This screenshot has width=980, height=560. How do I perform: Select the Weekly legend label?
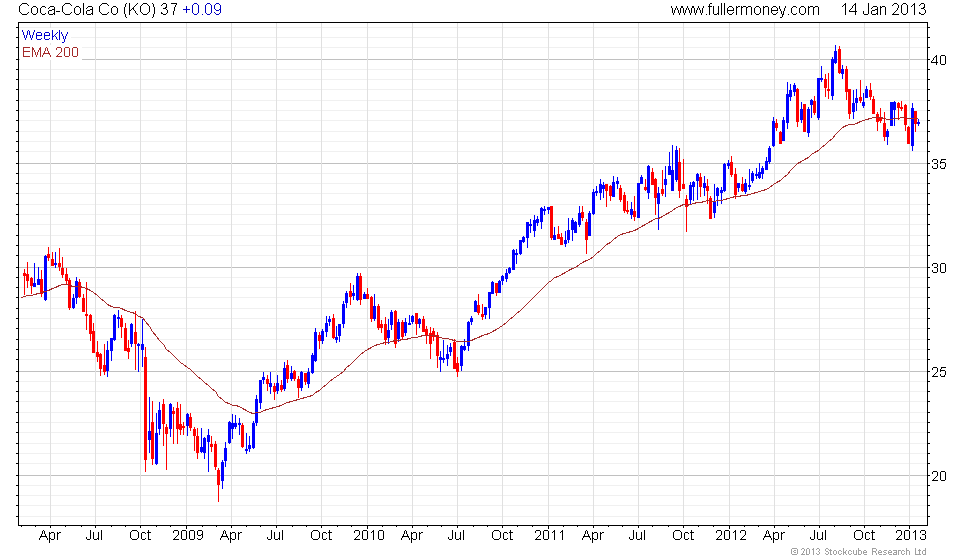click(x=44, y=36)
